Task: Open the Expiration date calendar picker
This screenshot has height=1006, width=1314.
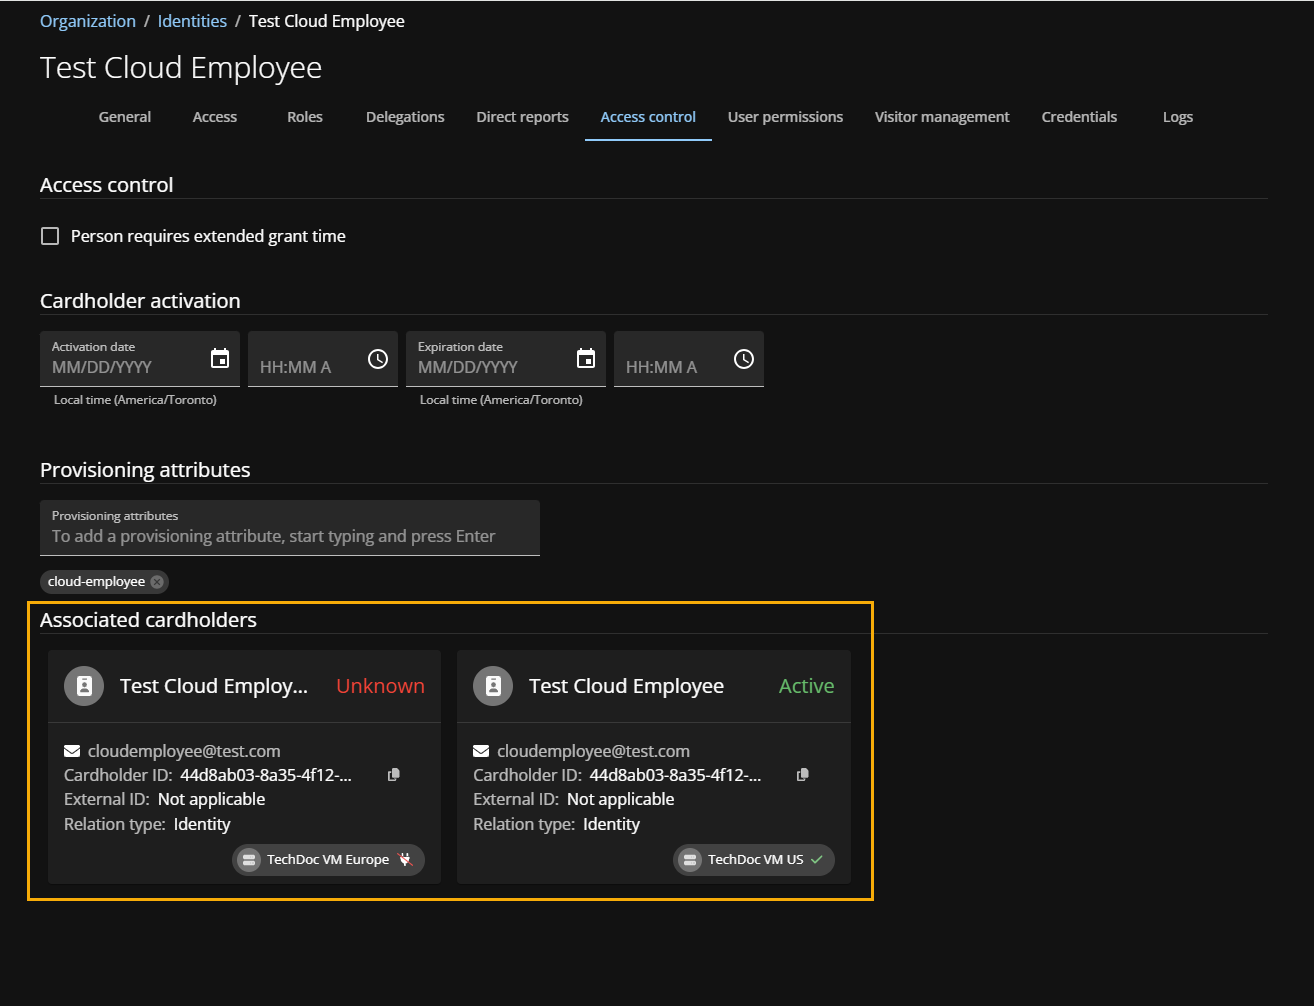Action: coord(586,358)
